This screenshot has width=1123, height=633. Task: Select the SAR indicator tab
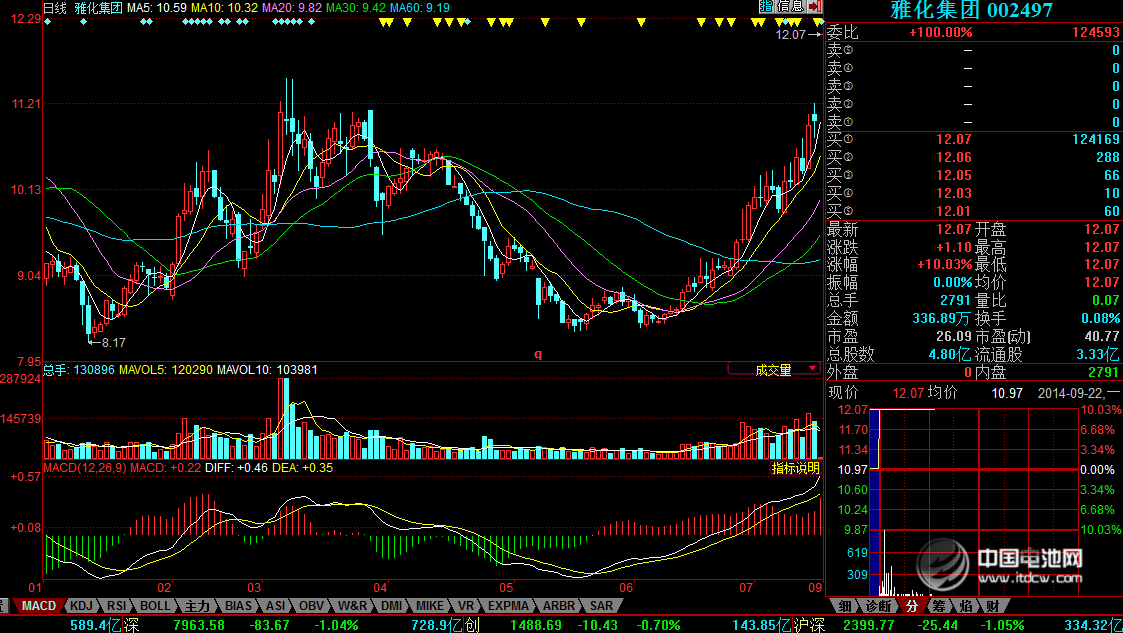[600, 606]
